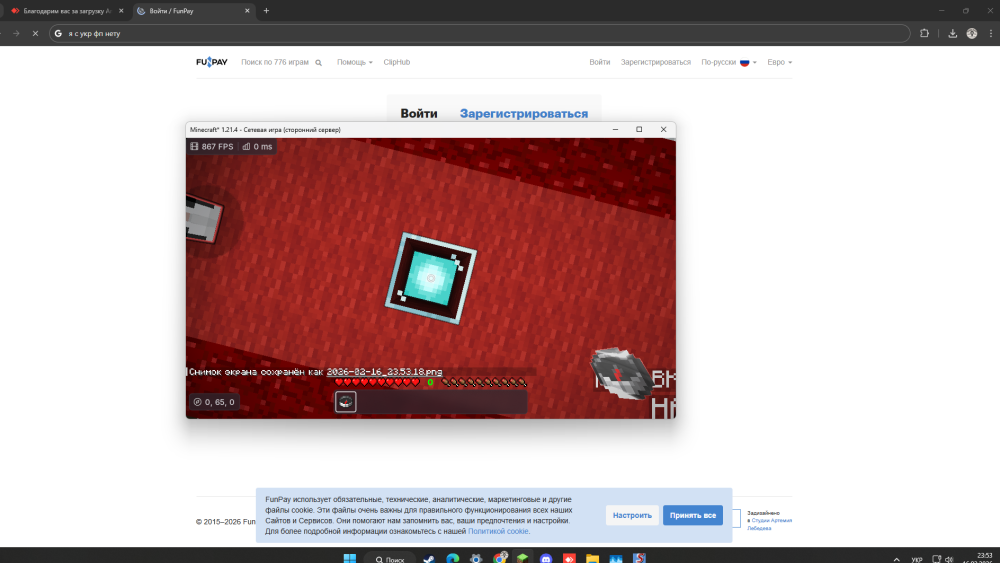Image resolution: width=1000 pixels, height=563 pixels.
Task: Open the browser downloads icon
Action: [x=952, y=33]
